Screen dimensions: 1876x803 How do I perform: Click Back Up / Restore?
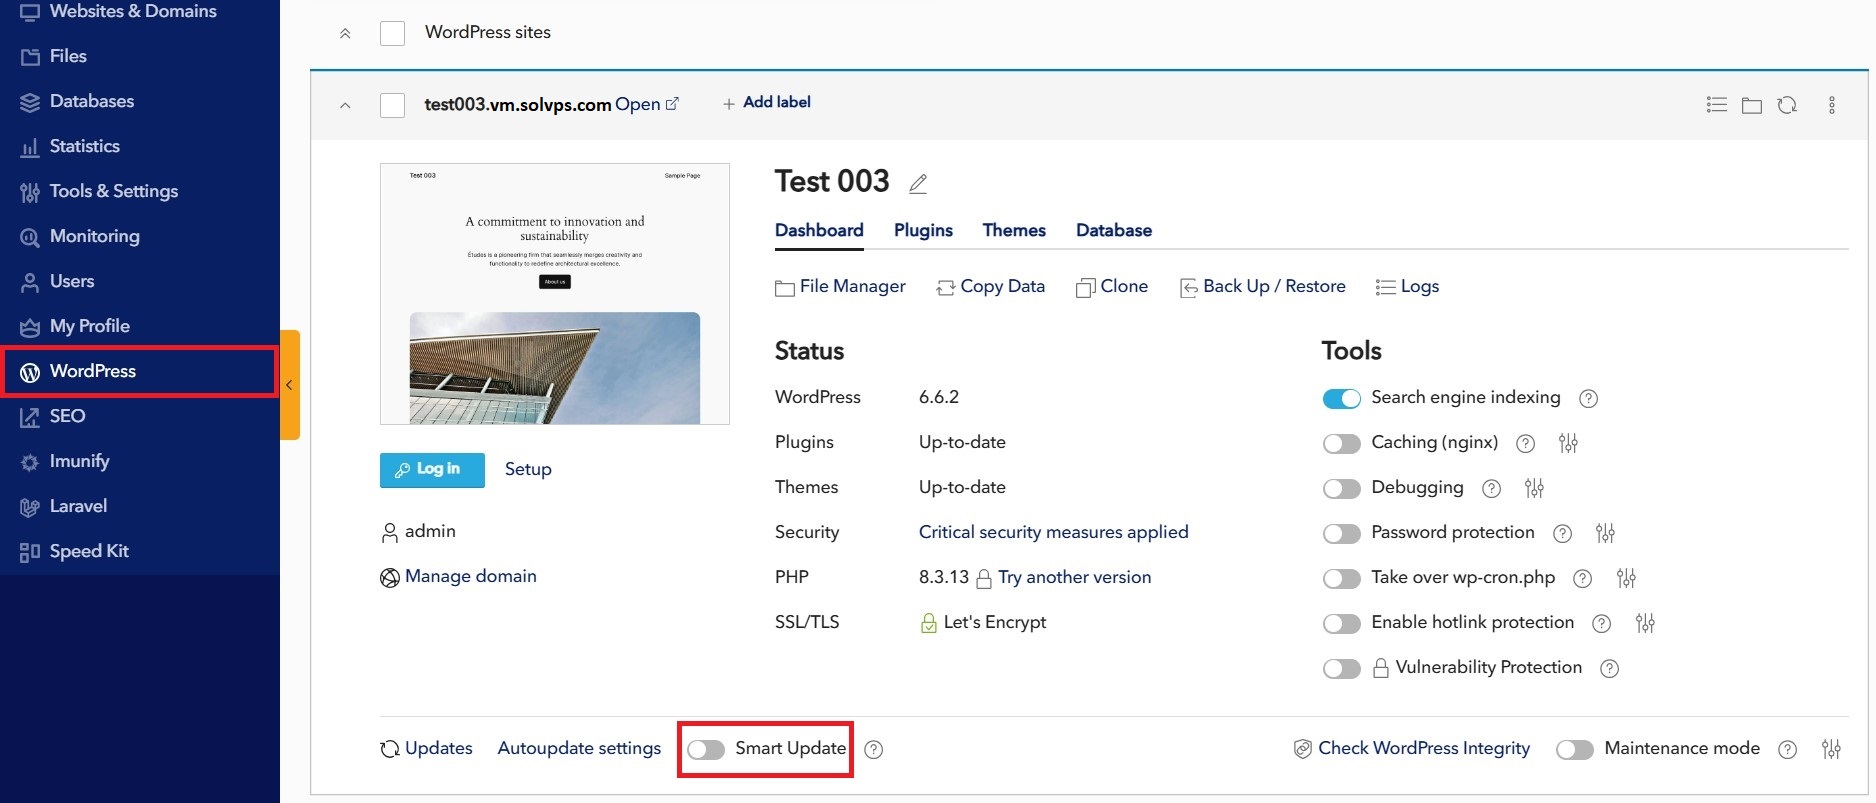(x=1263, y=287)
